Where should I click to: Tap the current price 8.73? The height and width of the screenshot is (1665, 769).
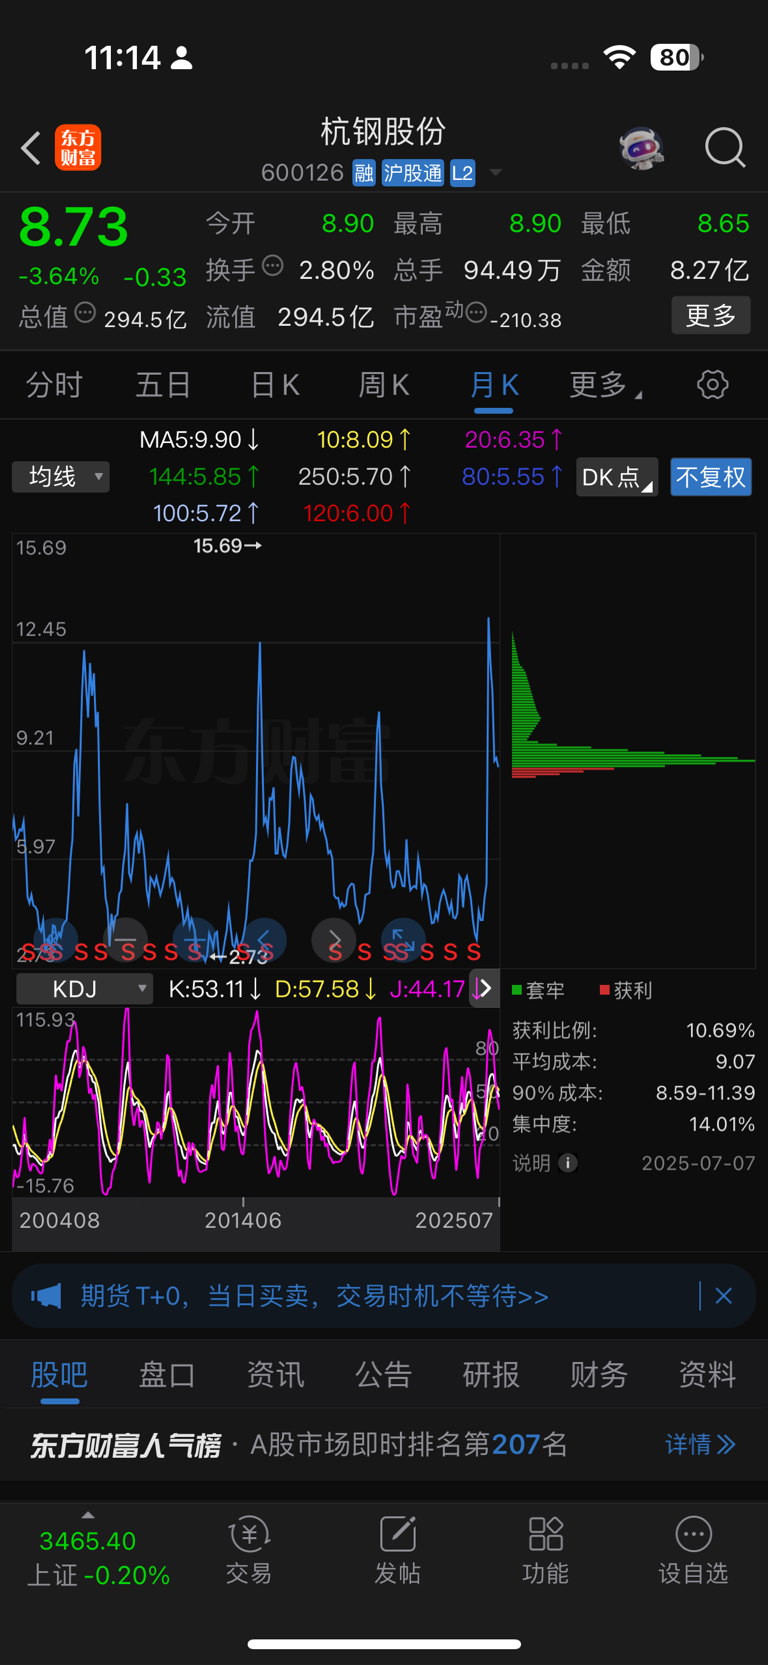73,227
